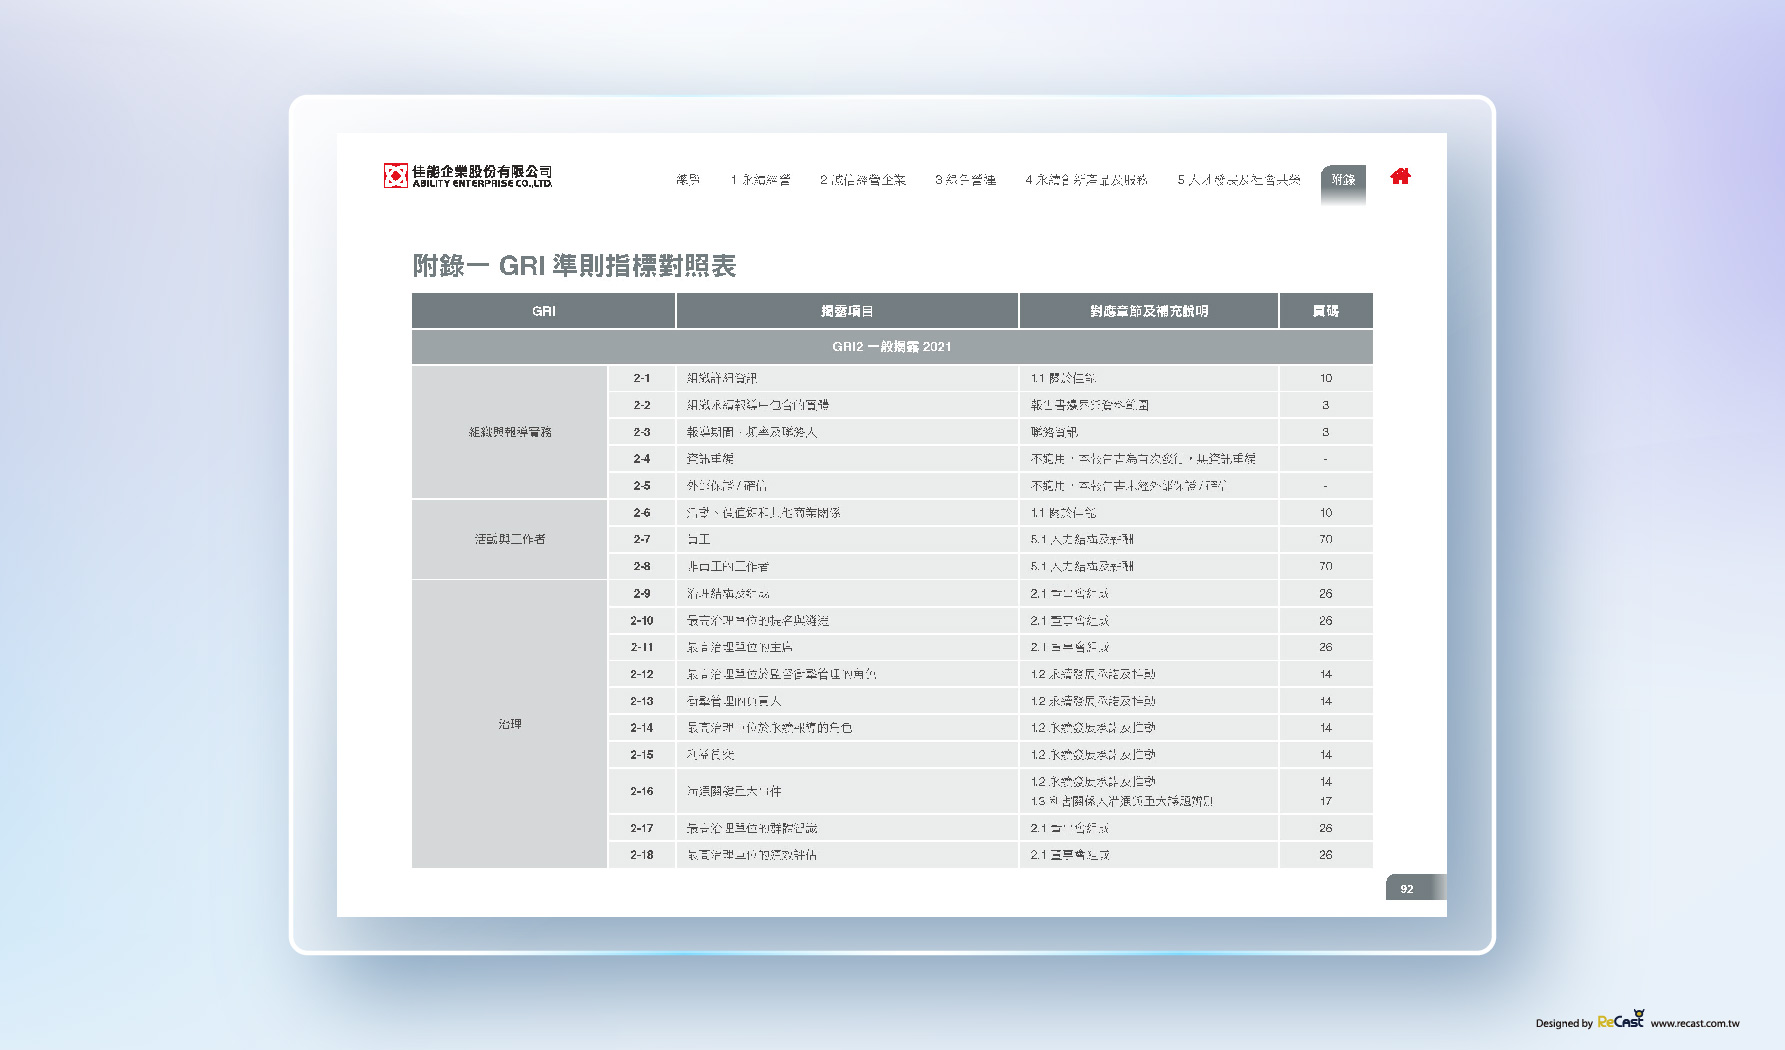The width and height of the screenshot is (1785, 1050).
Task: Switch to the chapter 3 navigation tab
Action: pos(965,180)
